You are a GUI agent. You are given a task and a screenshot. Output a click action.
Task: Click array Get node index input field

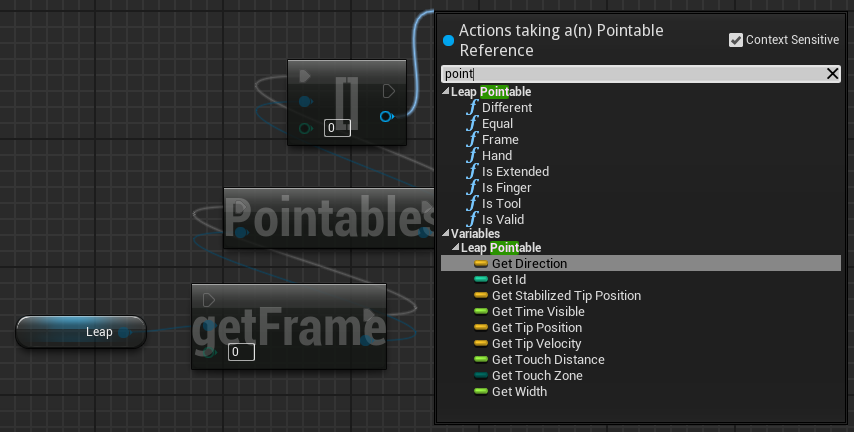[337, 128]
